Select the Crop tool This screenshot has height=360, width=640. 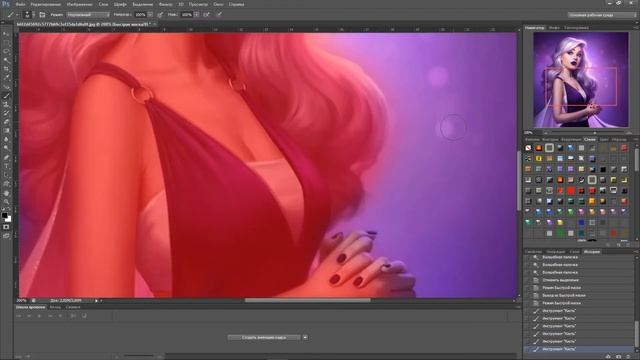point(6,69)
